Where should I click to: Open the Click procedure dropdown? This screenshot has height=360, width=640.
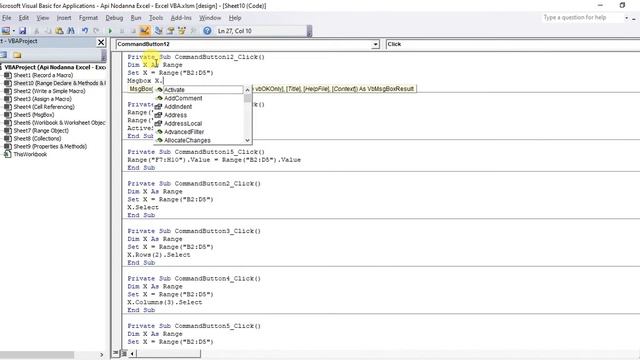click(x=513, y=44)
